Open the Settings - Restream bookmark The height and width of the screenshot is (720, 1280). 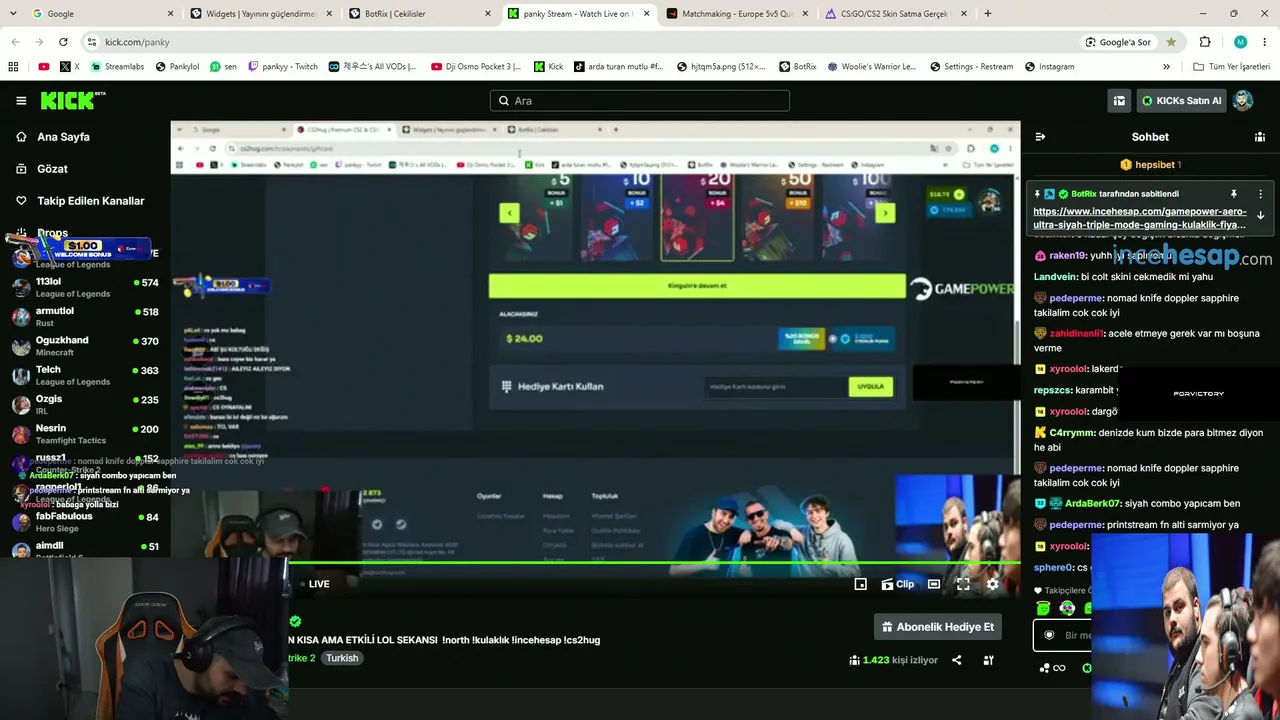(x=971, y=67)
